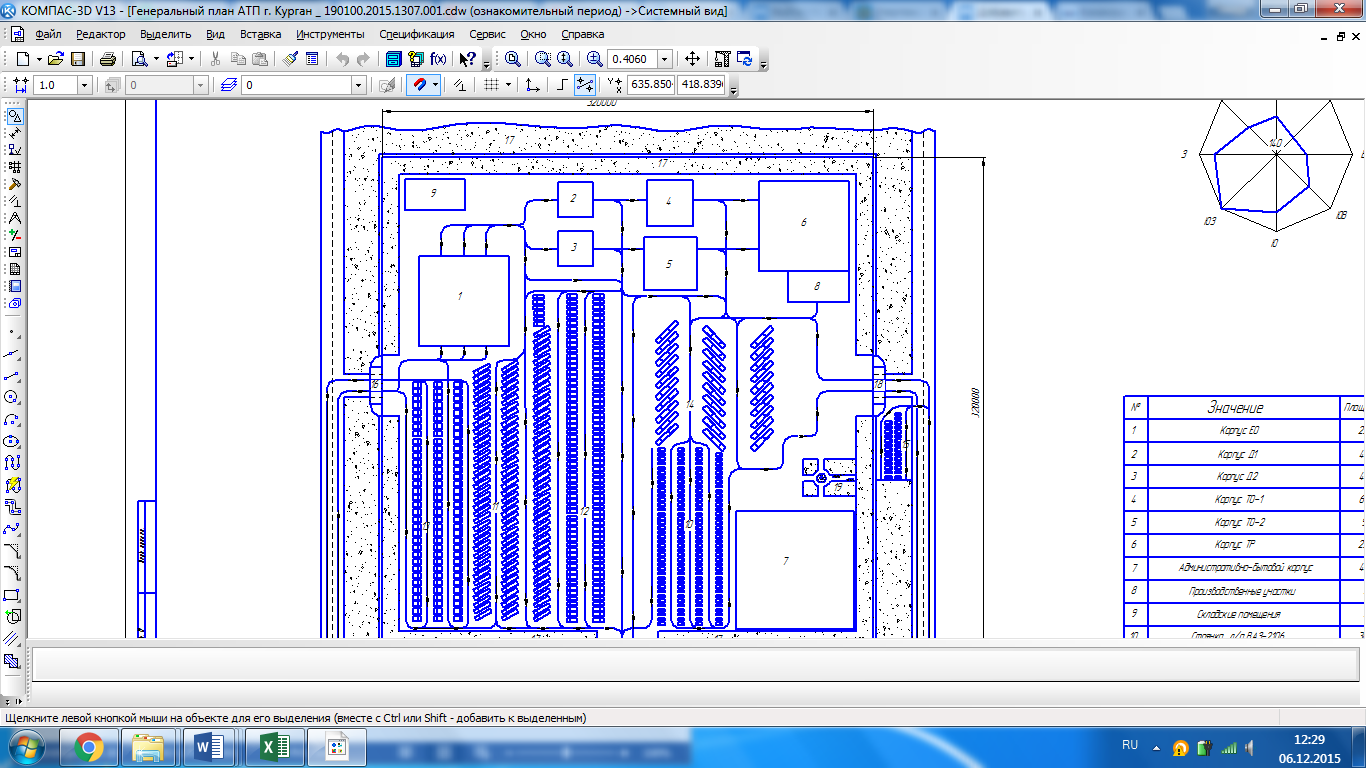Click the RU language indicator in tray
Image resolution: width=1366 pixels, height=768 pixels.
click(x=1130, y=746)
